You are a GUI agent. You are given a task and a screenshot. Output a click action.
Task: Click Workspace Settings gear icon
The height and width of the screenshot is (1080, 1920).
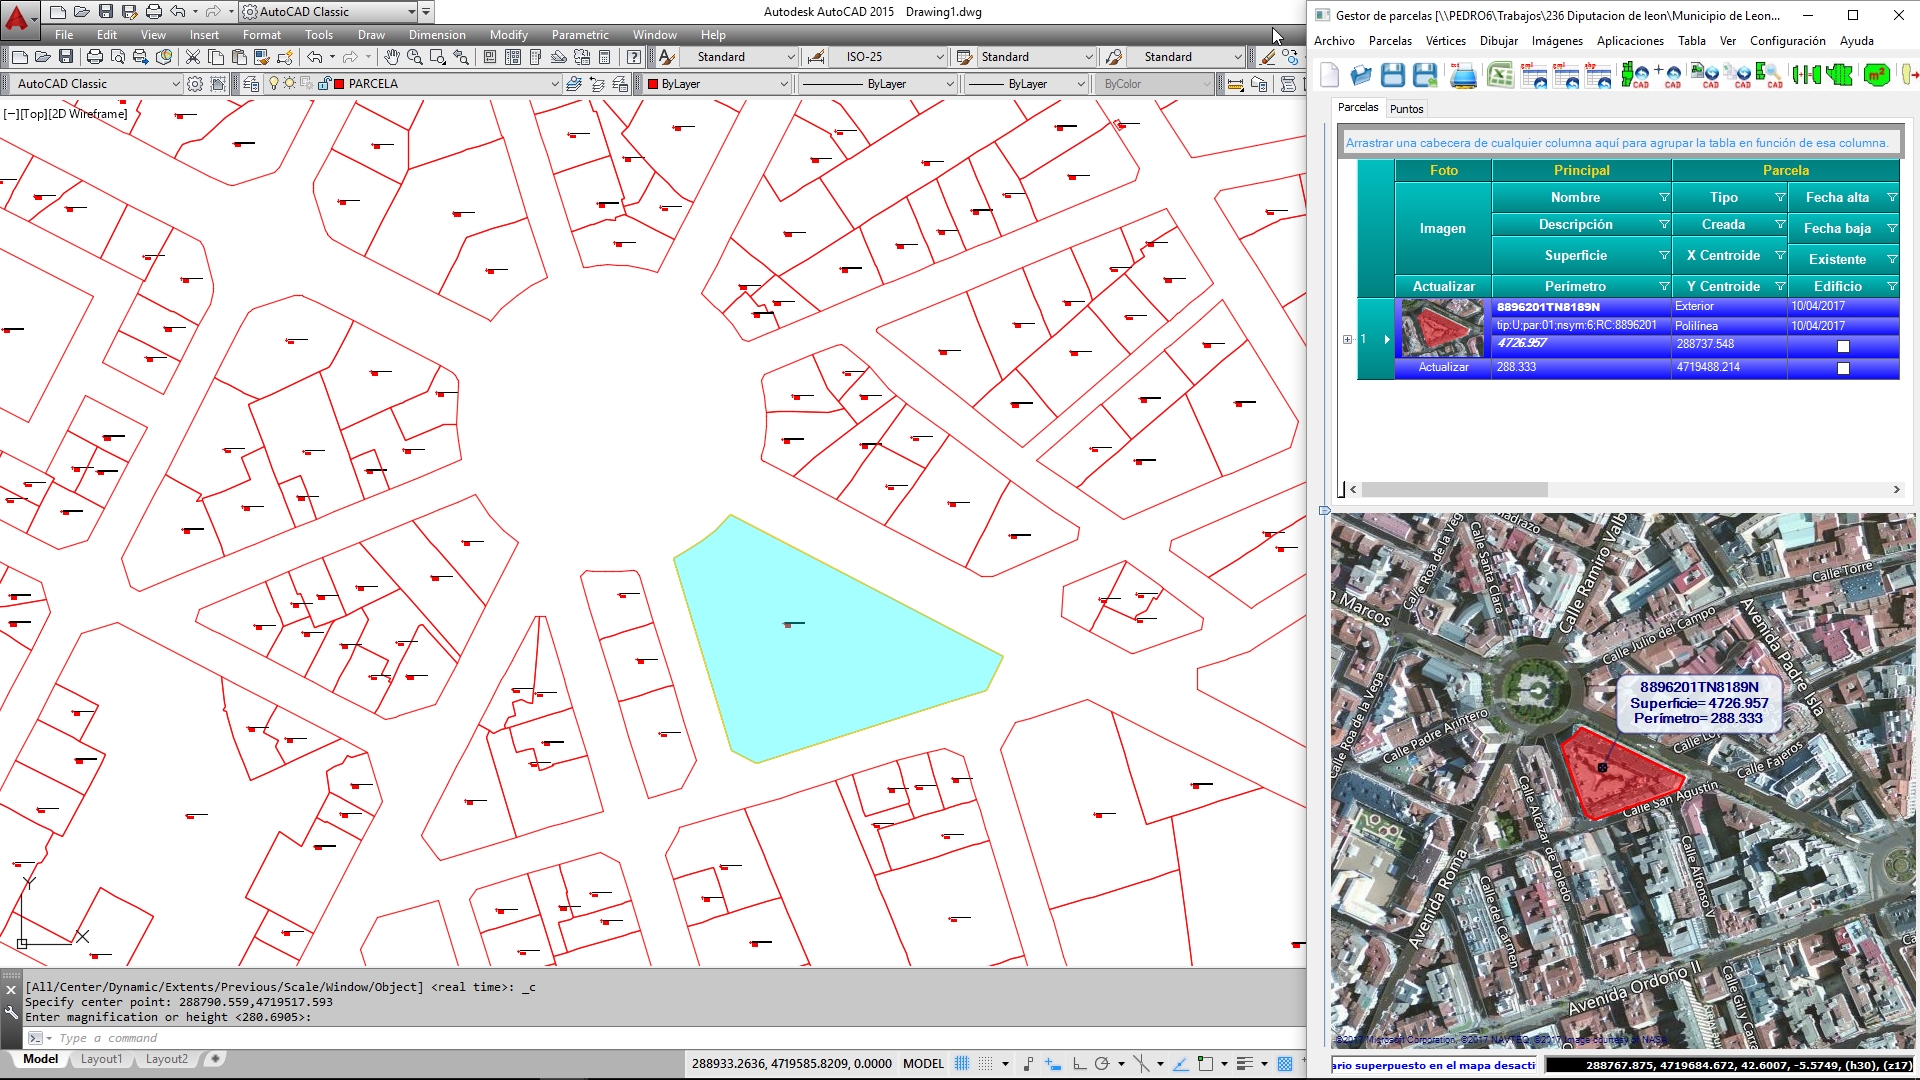click(x=195, y=84)
